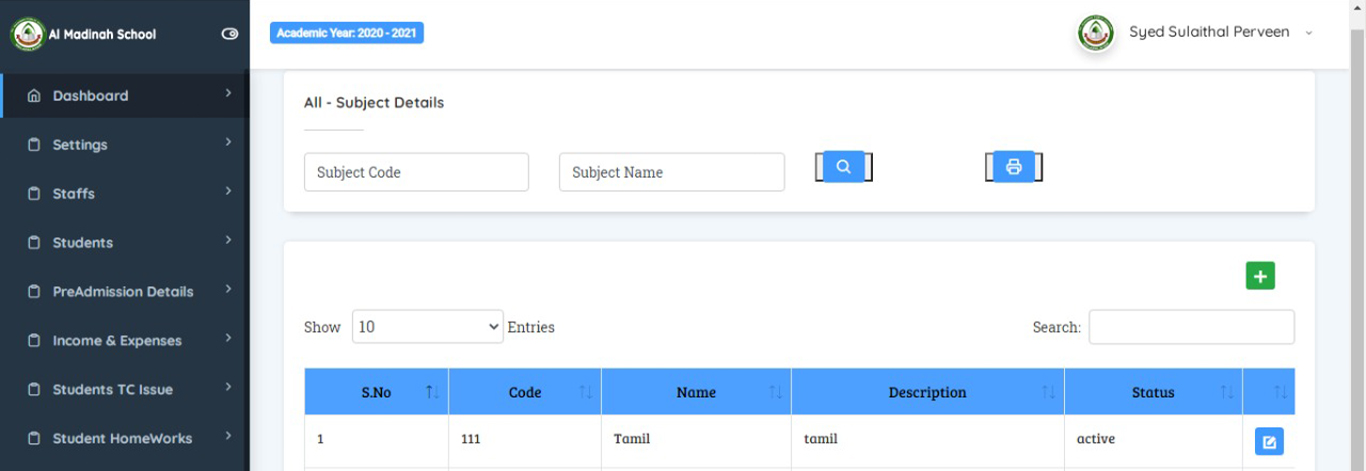Click the user profile avatar picture

(x=1096, y=33)
